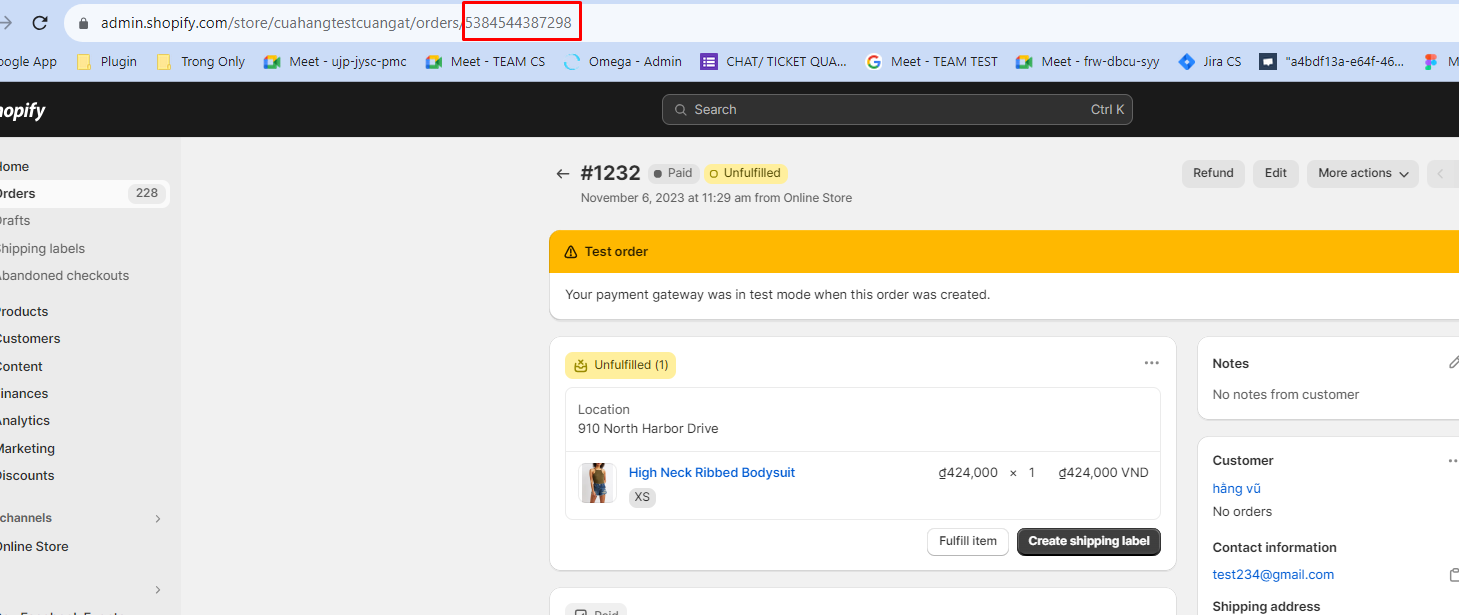
Task: Click the Refund button
Action: click(1213, 173)
